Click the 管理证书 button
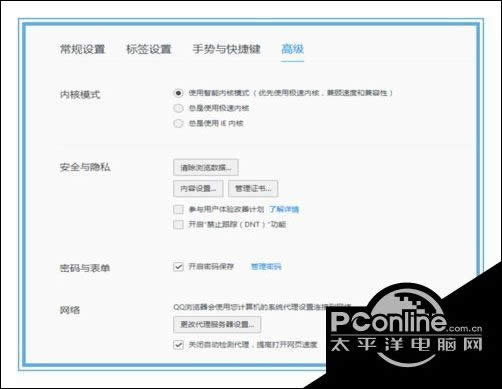The height and width of the screenshot is (389, 502). [253, 189]
